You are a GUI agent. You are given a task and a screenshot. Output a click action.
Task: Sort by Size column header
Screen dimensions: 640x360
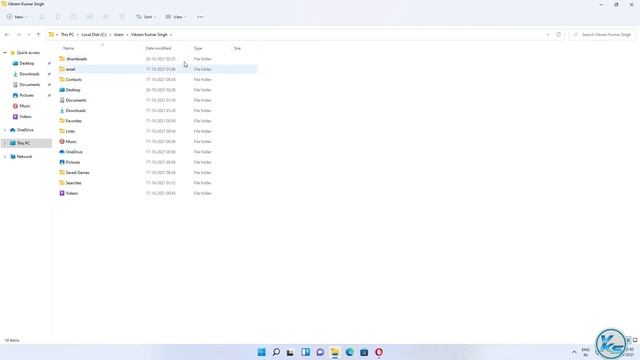tap(237, 48)
